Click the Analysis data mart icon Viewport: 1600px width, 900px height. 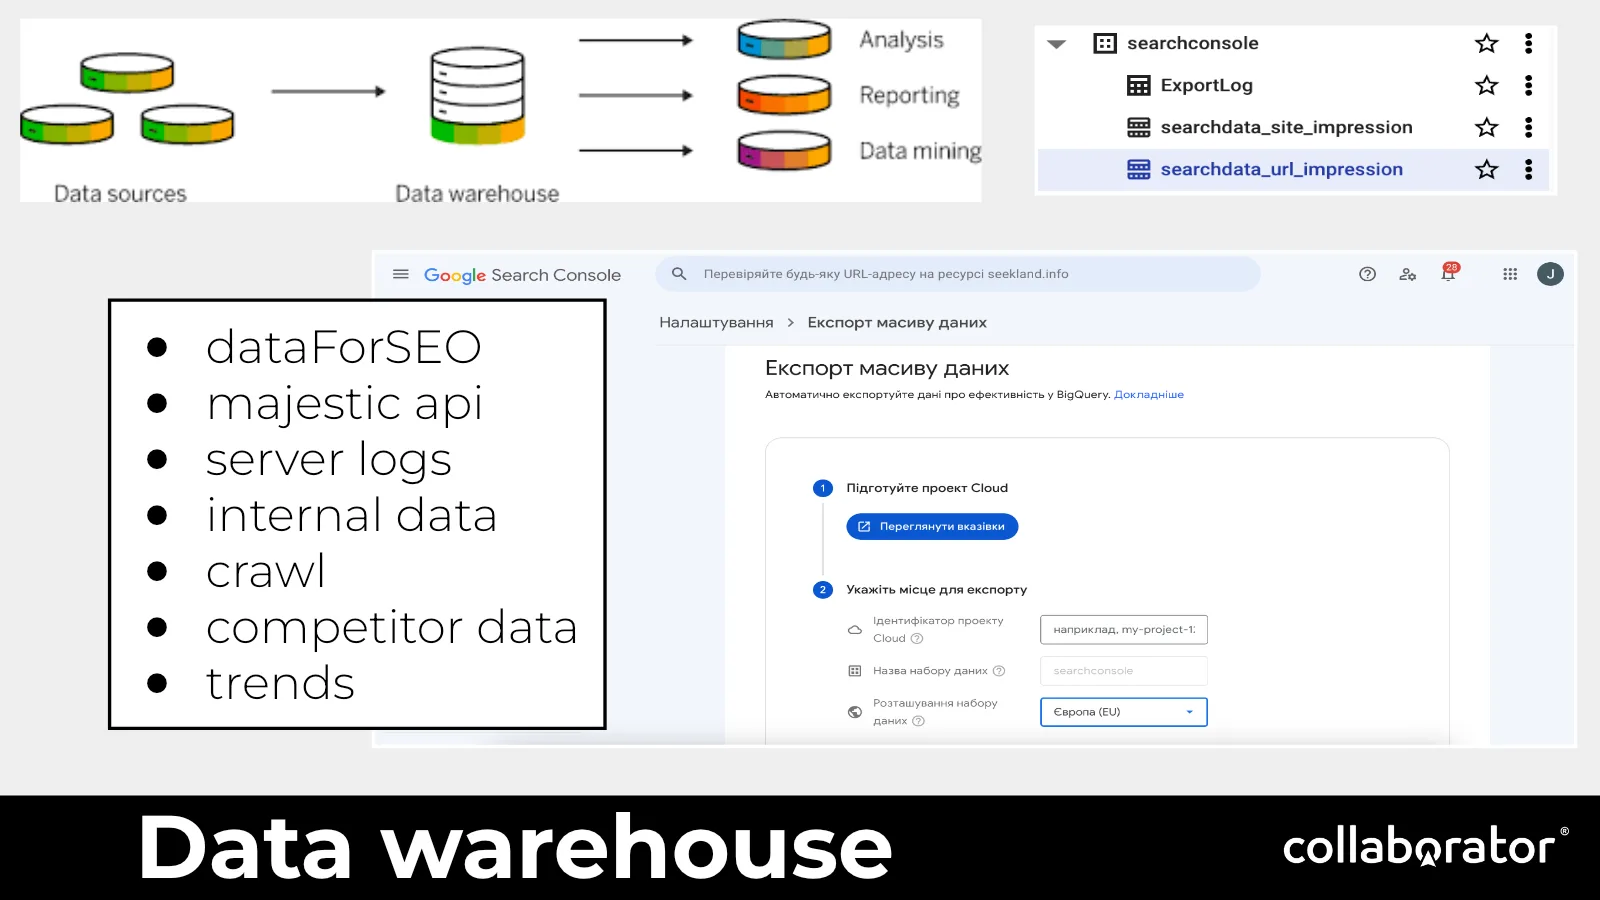[784, 40]
